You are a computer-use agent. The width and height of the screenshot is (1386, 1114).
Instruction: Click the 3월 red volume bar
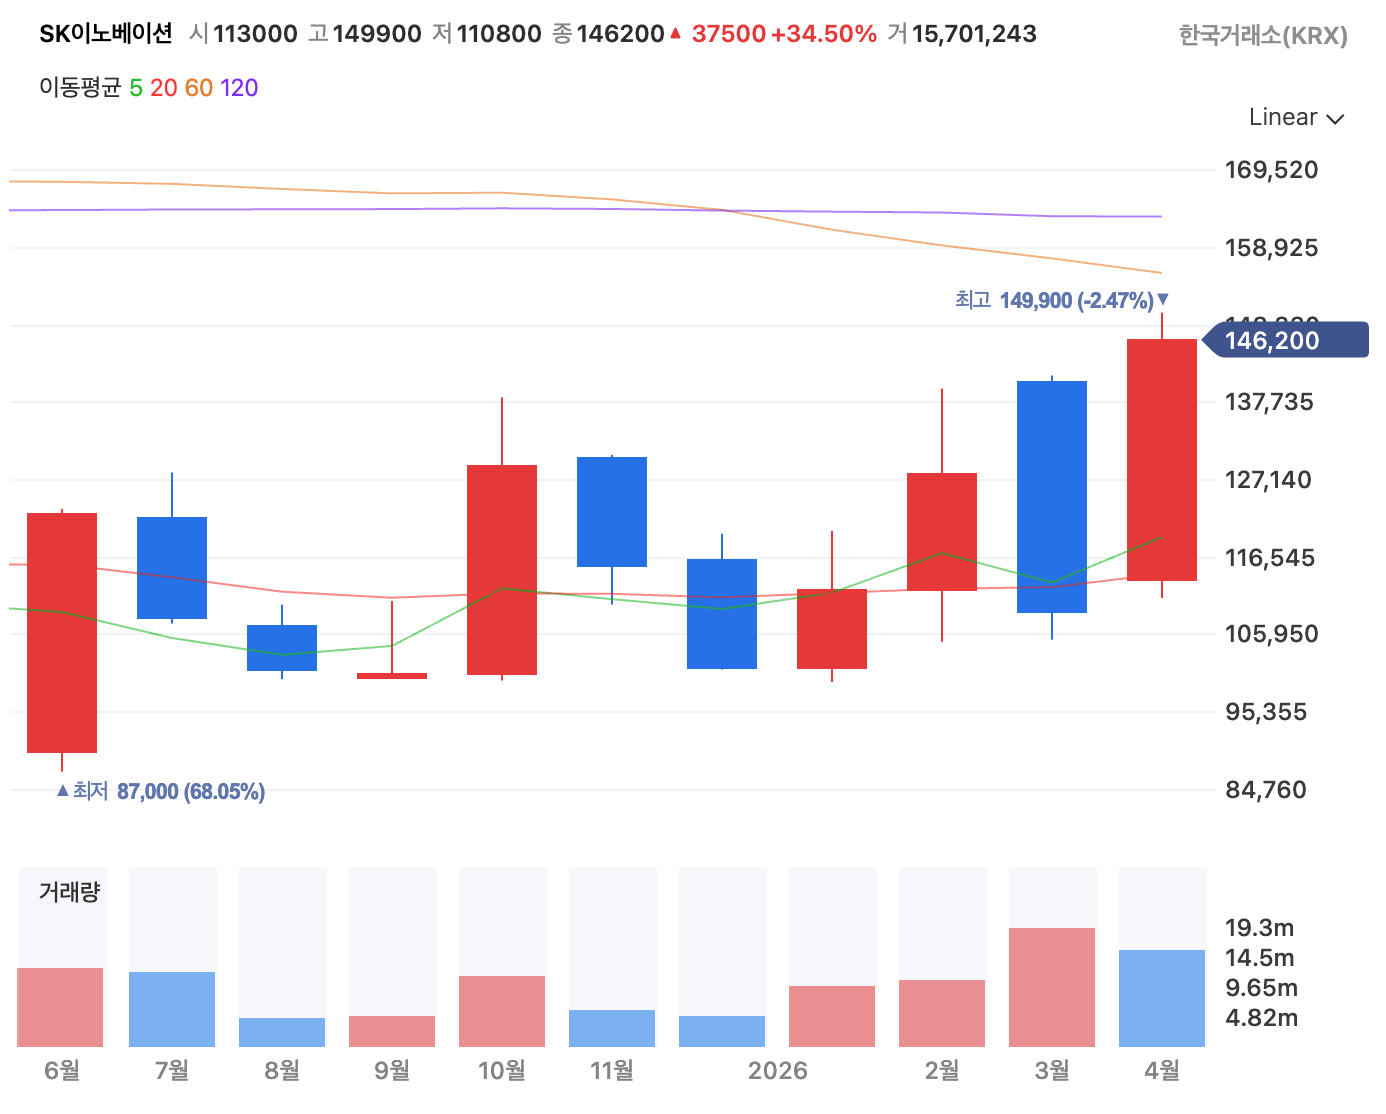pos(1052,987)
